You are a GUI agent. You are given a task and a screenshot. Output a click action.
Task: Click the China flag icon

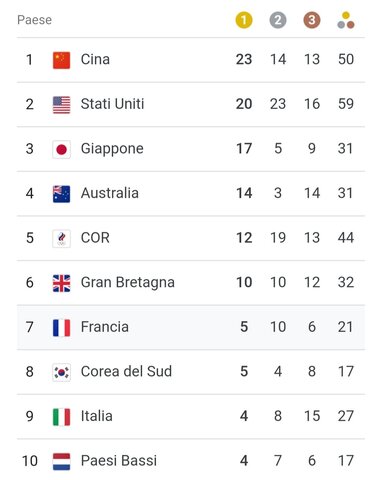62,60
